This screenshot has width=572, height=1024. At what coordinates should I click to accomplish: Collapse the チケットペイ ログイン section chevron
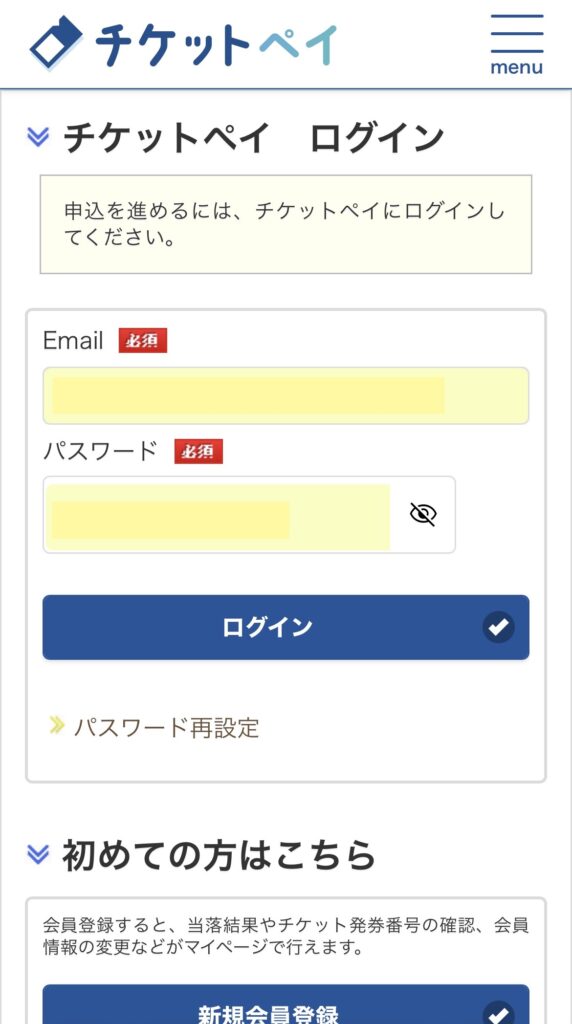click(38, 136)
